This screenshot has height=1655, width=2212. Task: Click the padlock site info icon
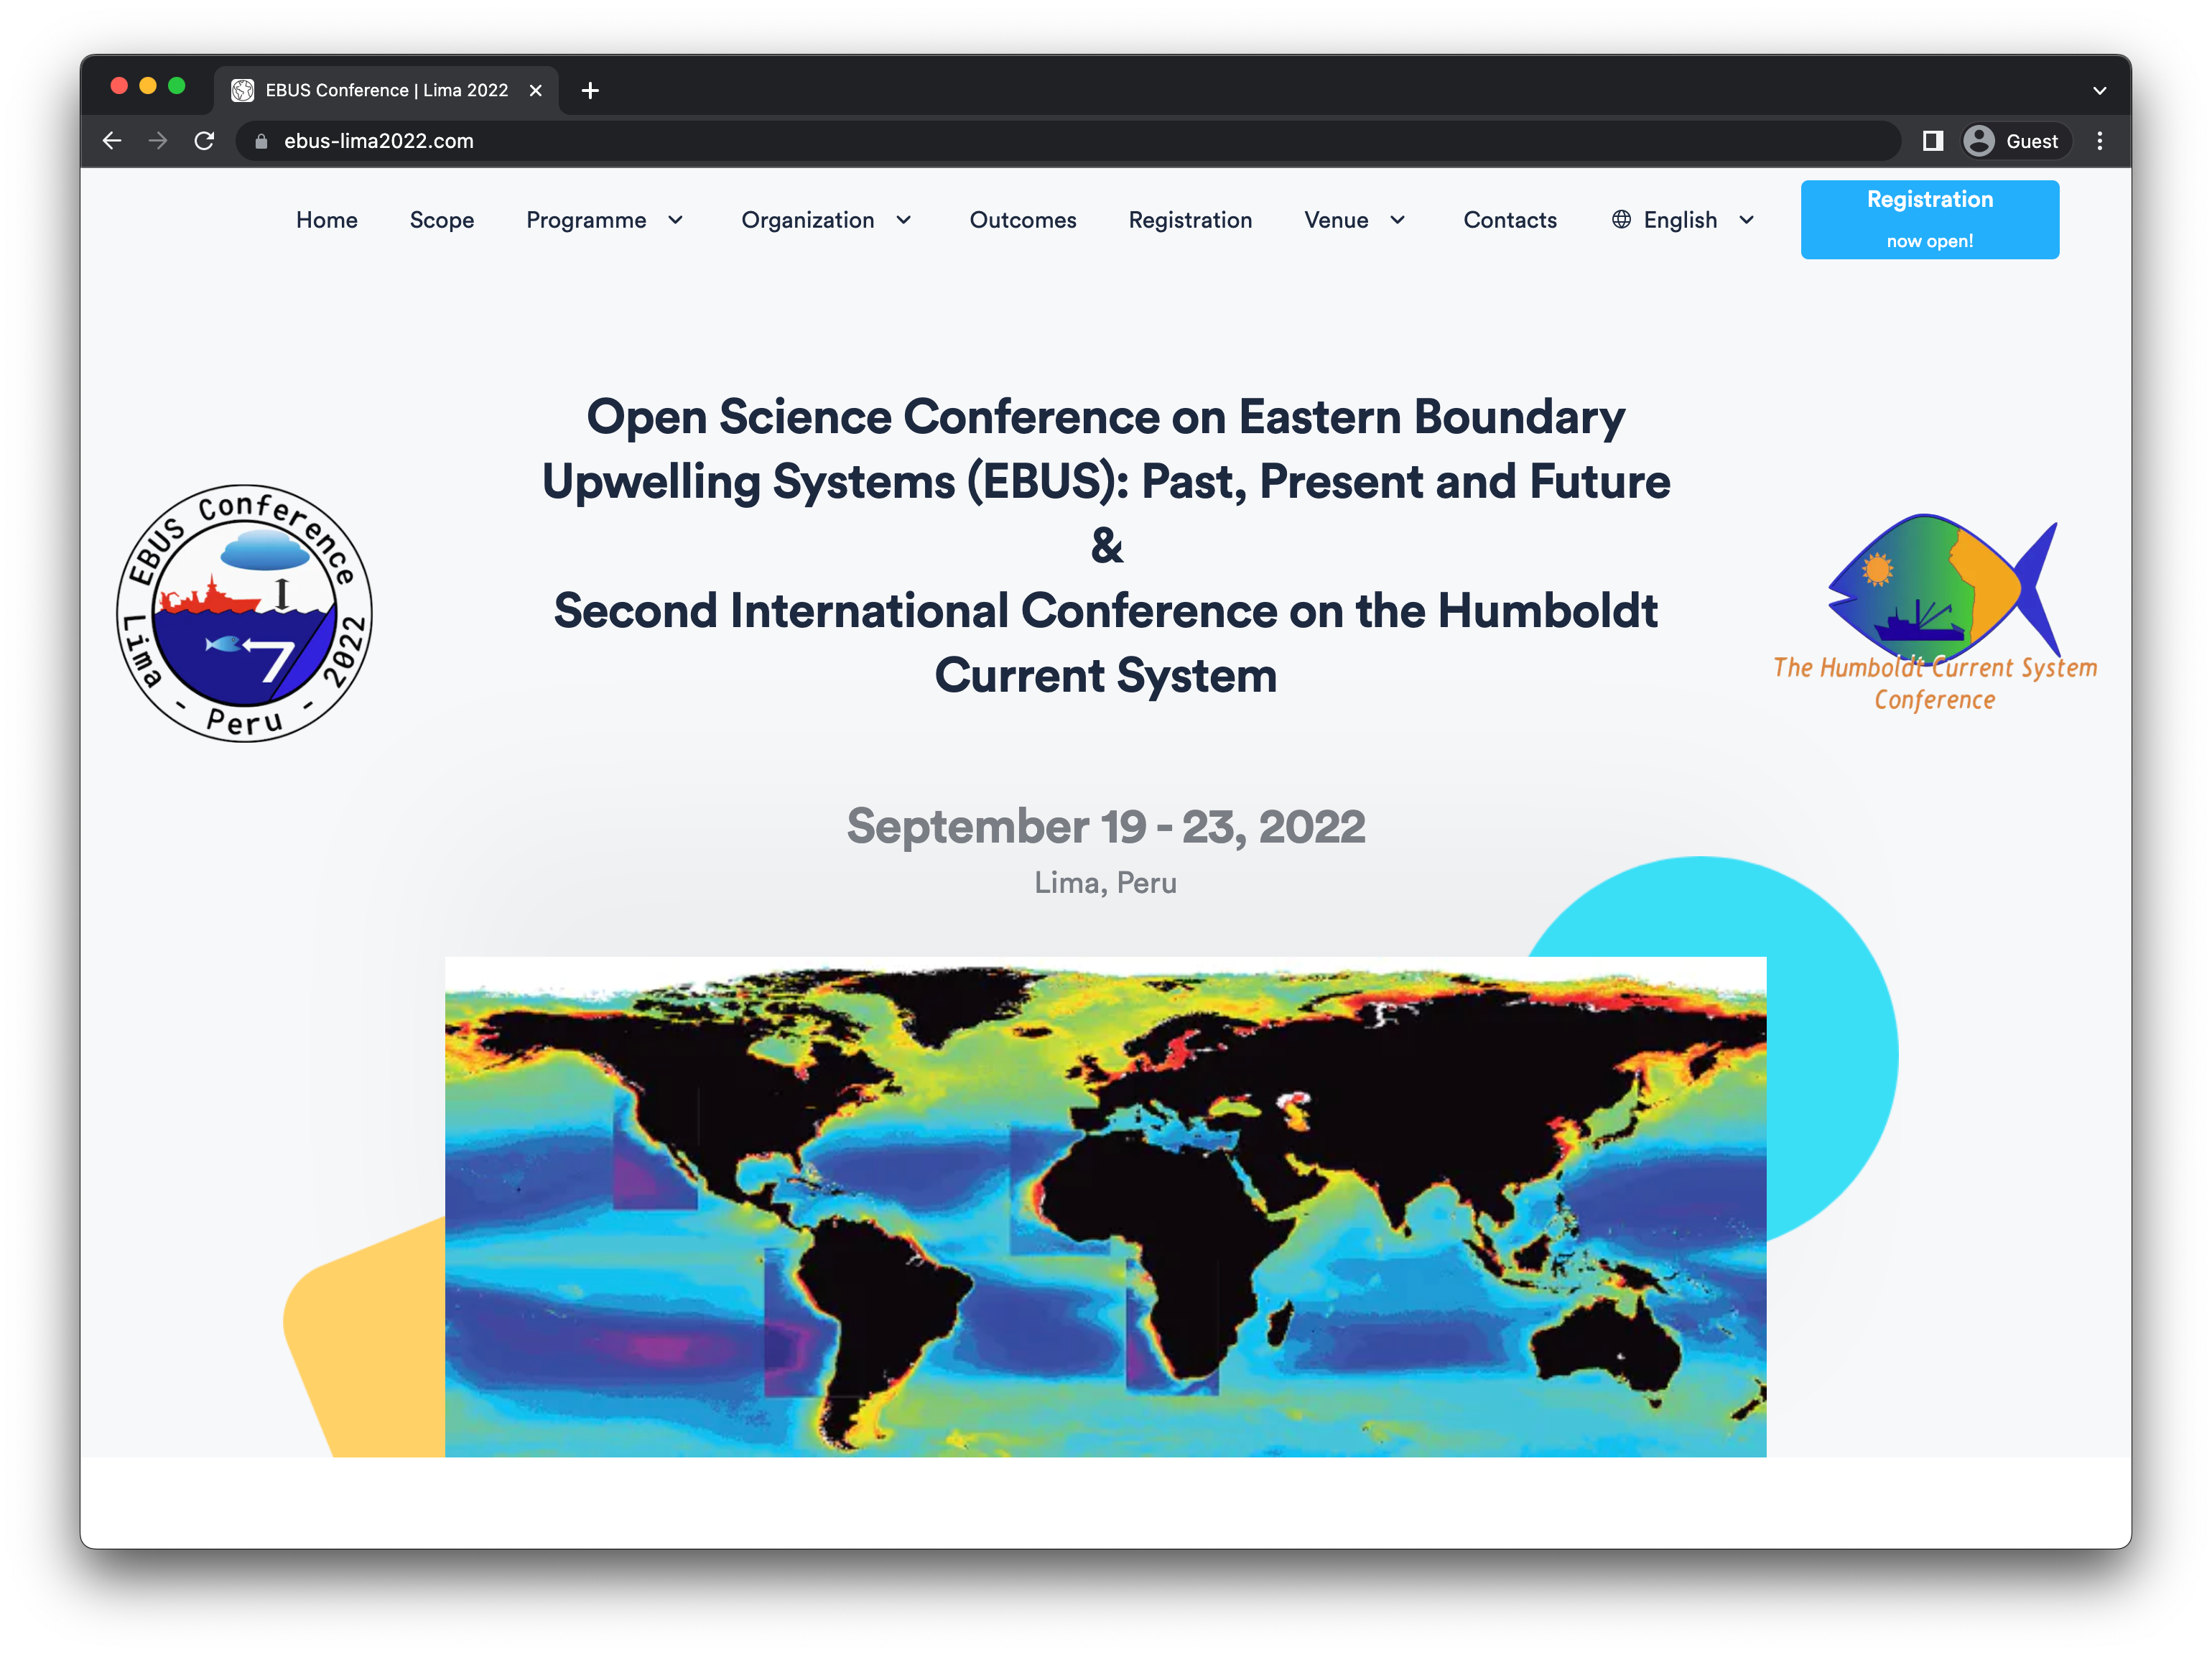pos(262,141)
